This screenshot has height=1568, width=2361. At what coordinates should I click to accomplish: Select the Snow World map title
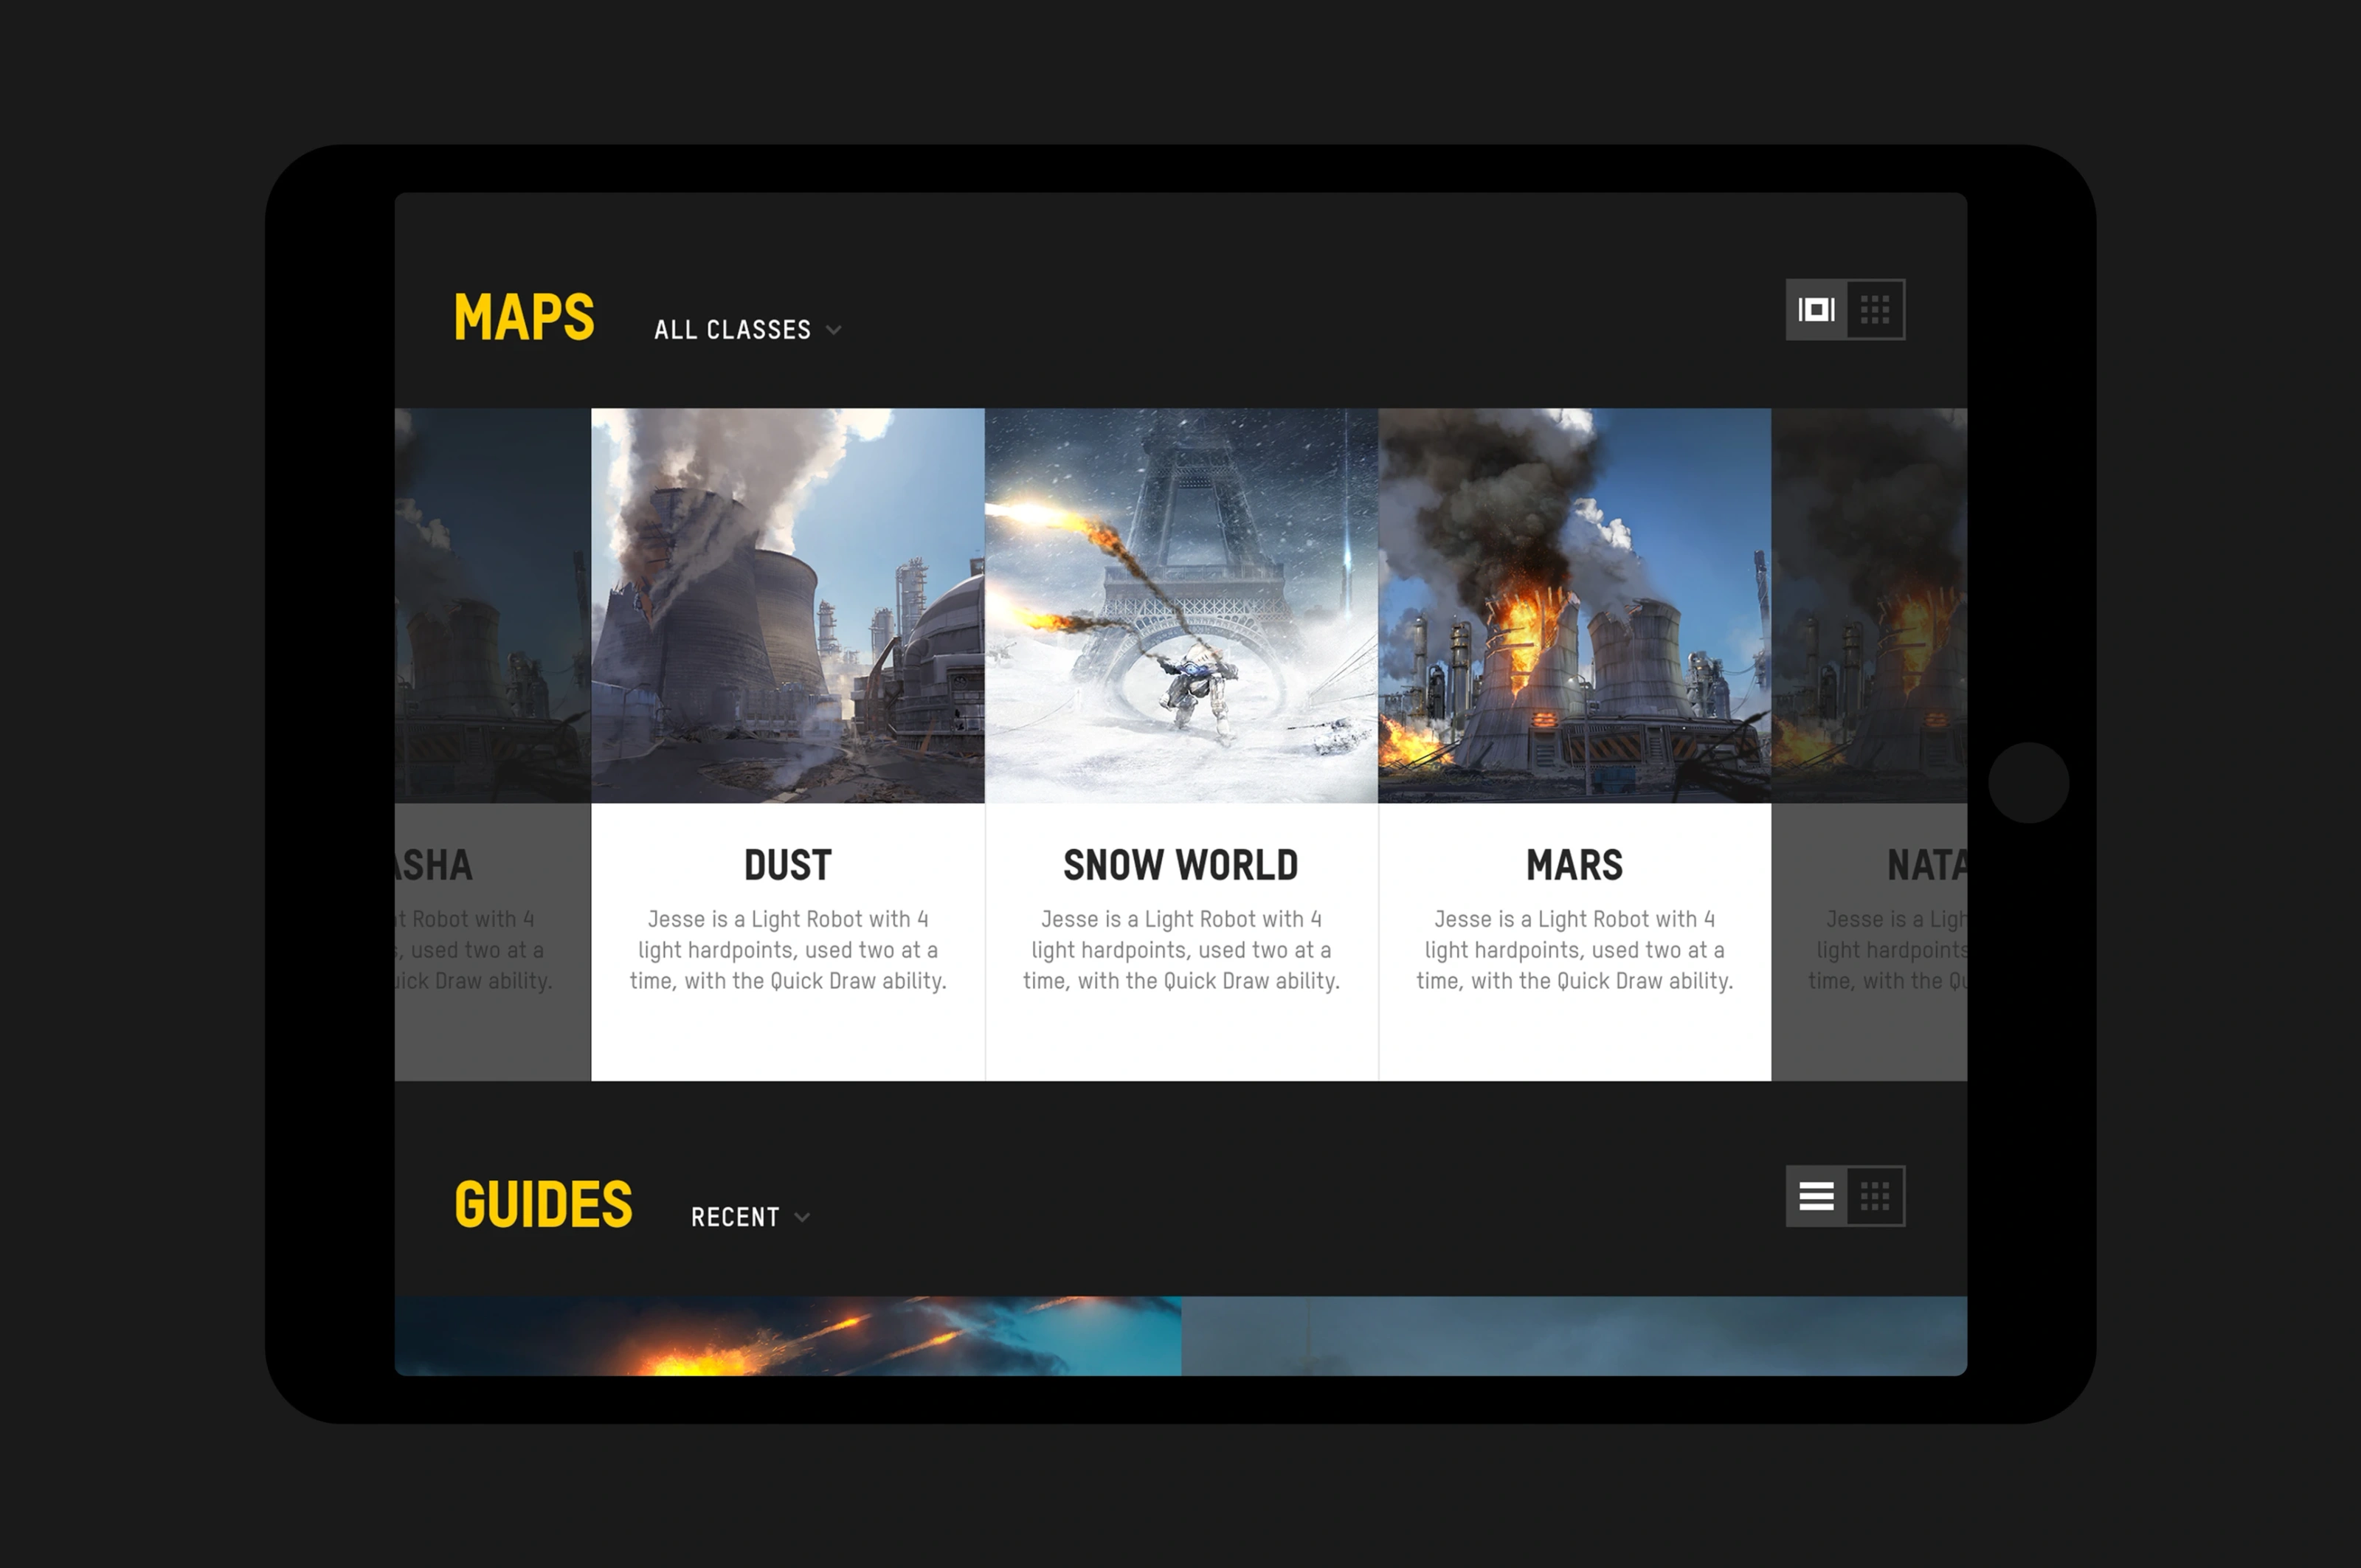coord(1181,865)
